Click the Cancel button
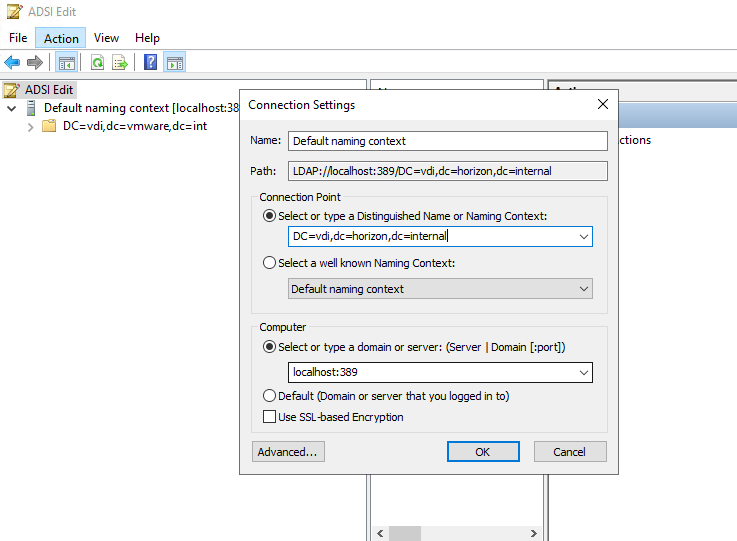737x541 pixels. pos(570,452)
